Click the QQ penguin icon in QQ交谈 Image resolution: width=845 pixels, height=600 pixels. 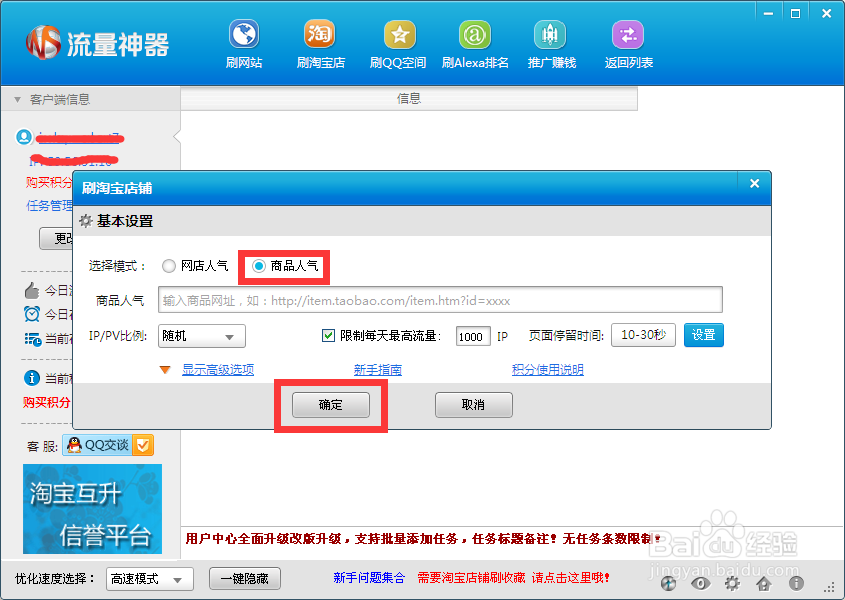pos(74,445)
